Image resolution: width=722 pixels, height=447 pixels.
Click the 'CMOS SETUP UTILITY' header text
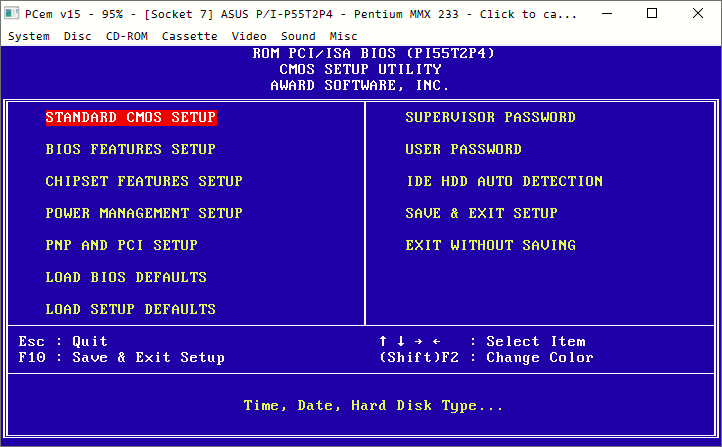coord(360,69)
